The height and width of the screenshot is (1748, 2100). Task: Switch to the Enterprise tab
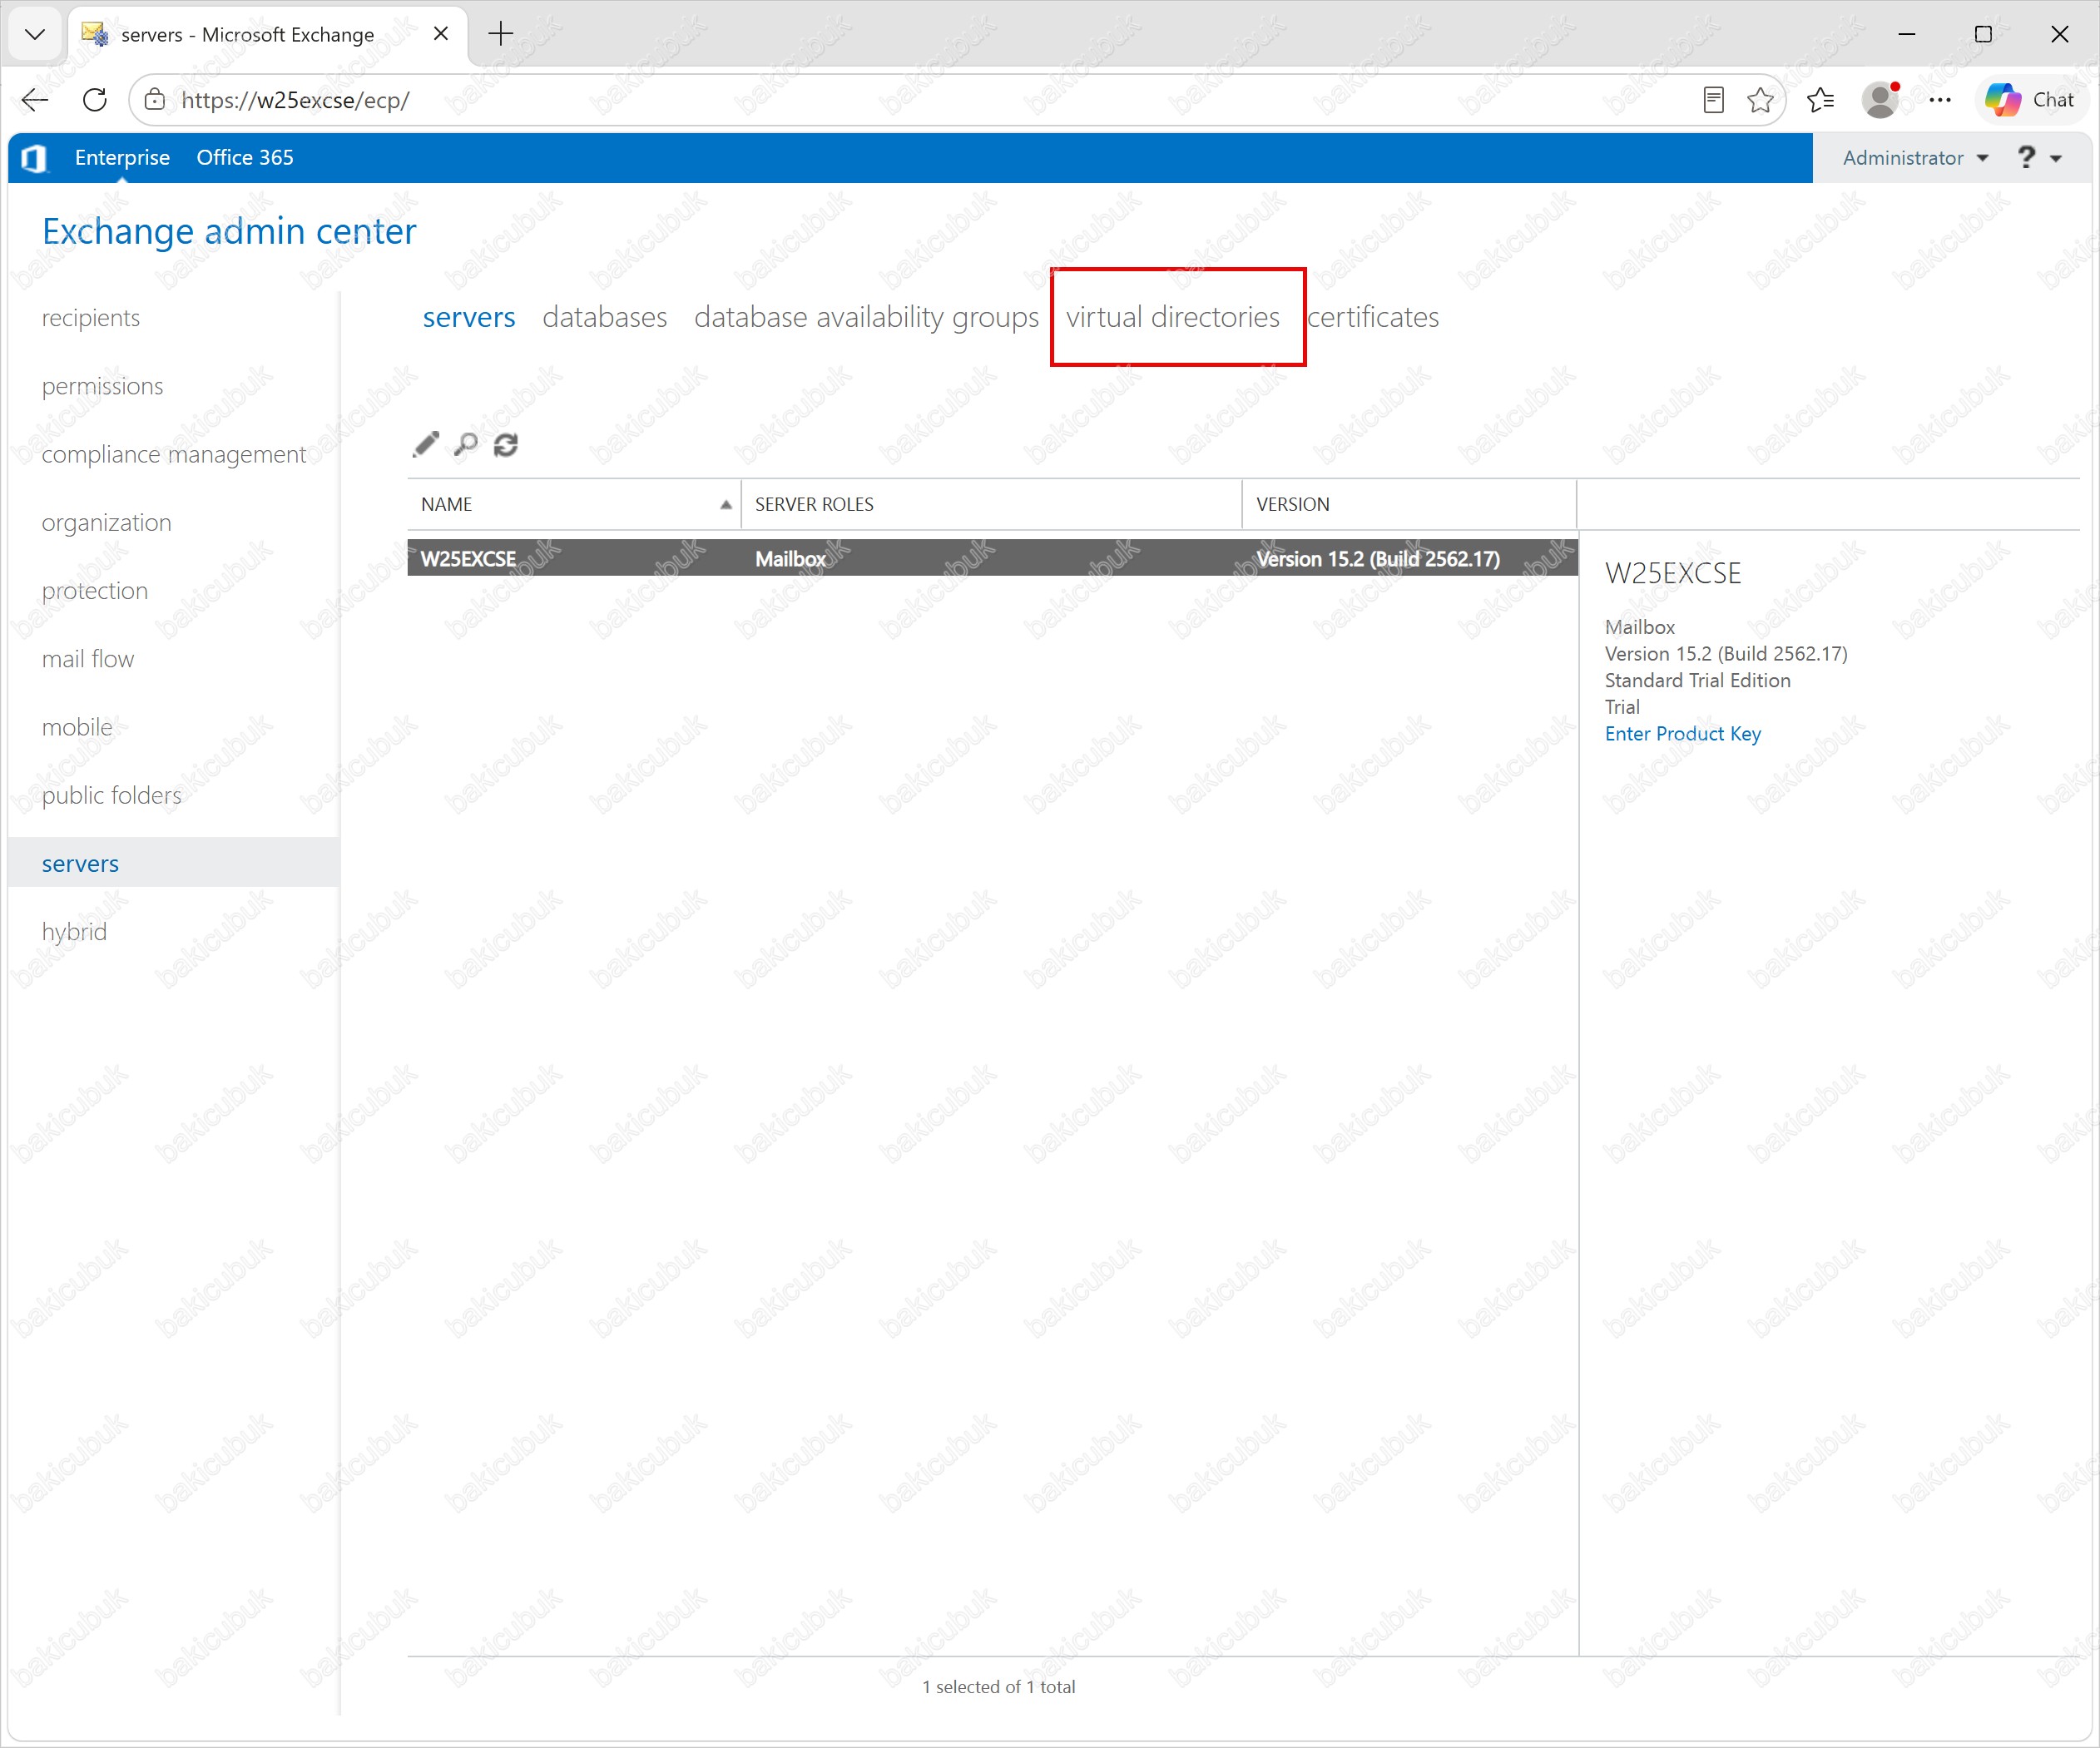122,158
